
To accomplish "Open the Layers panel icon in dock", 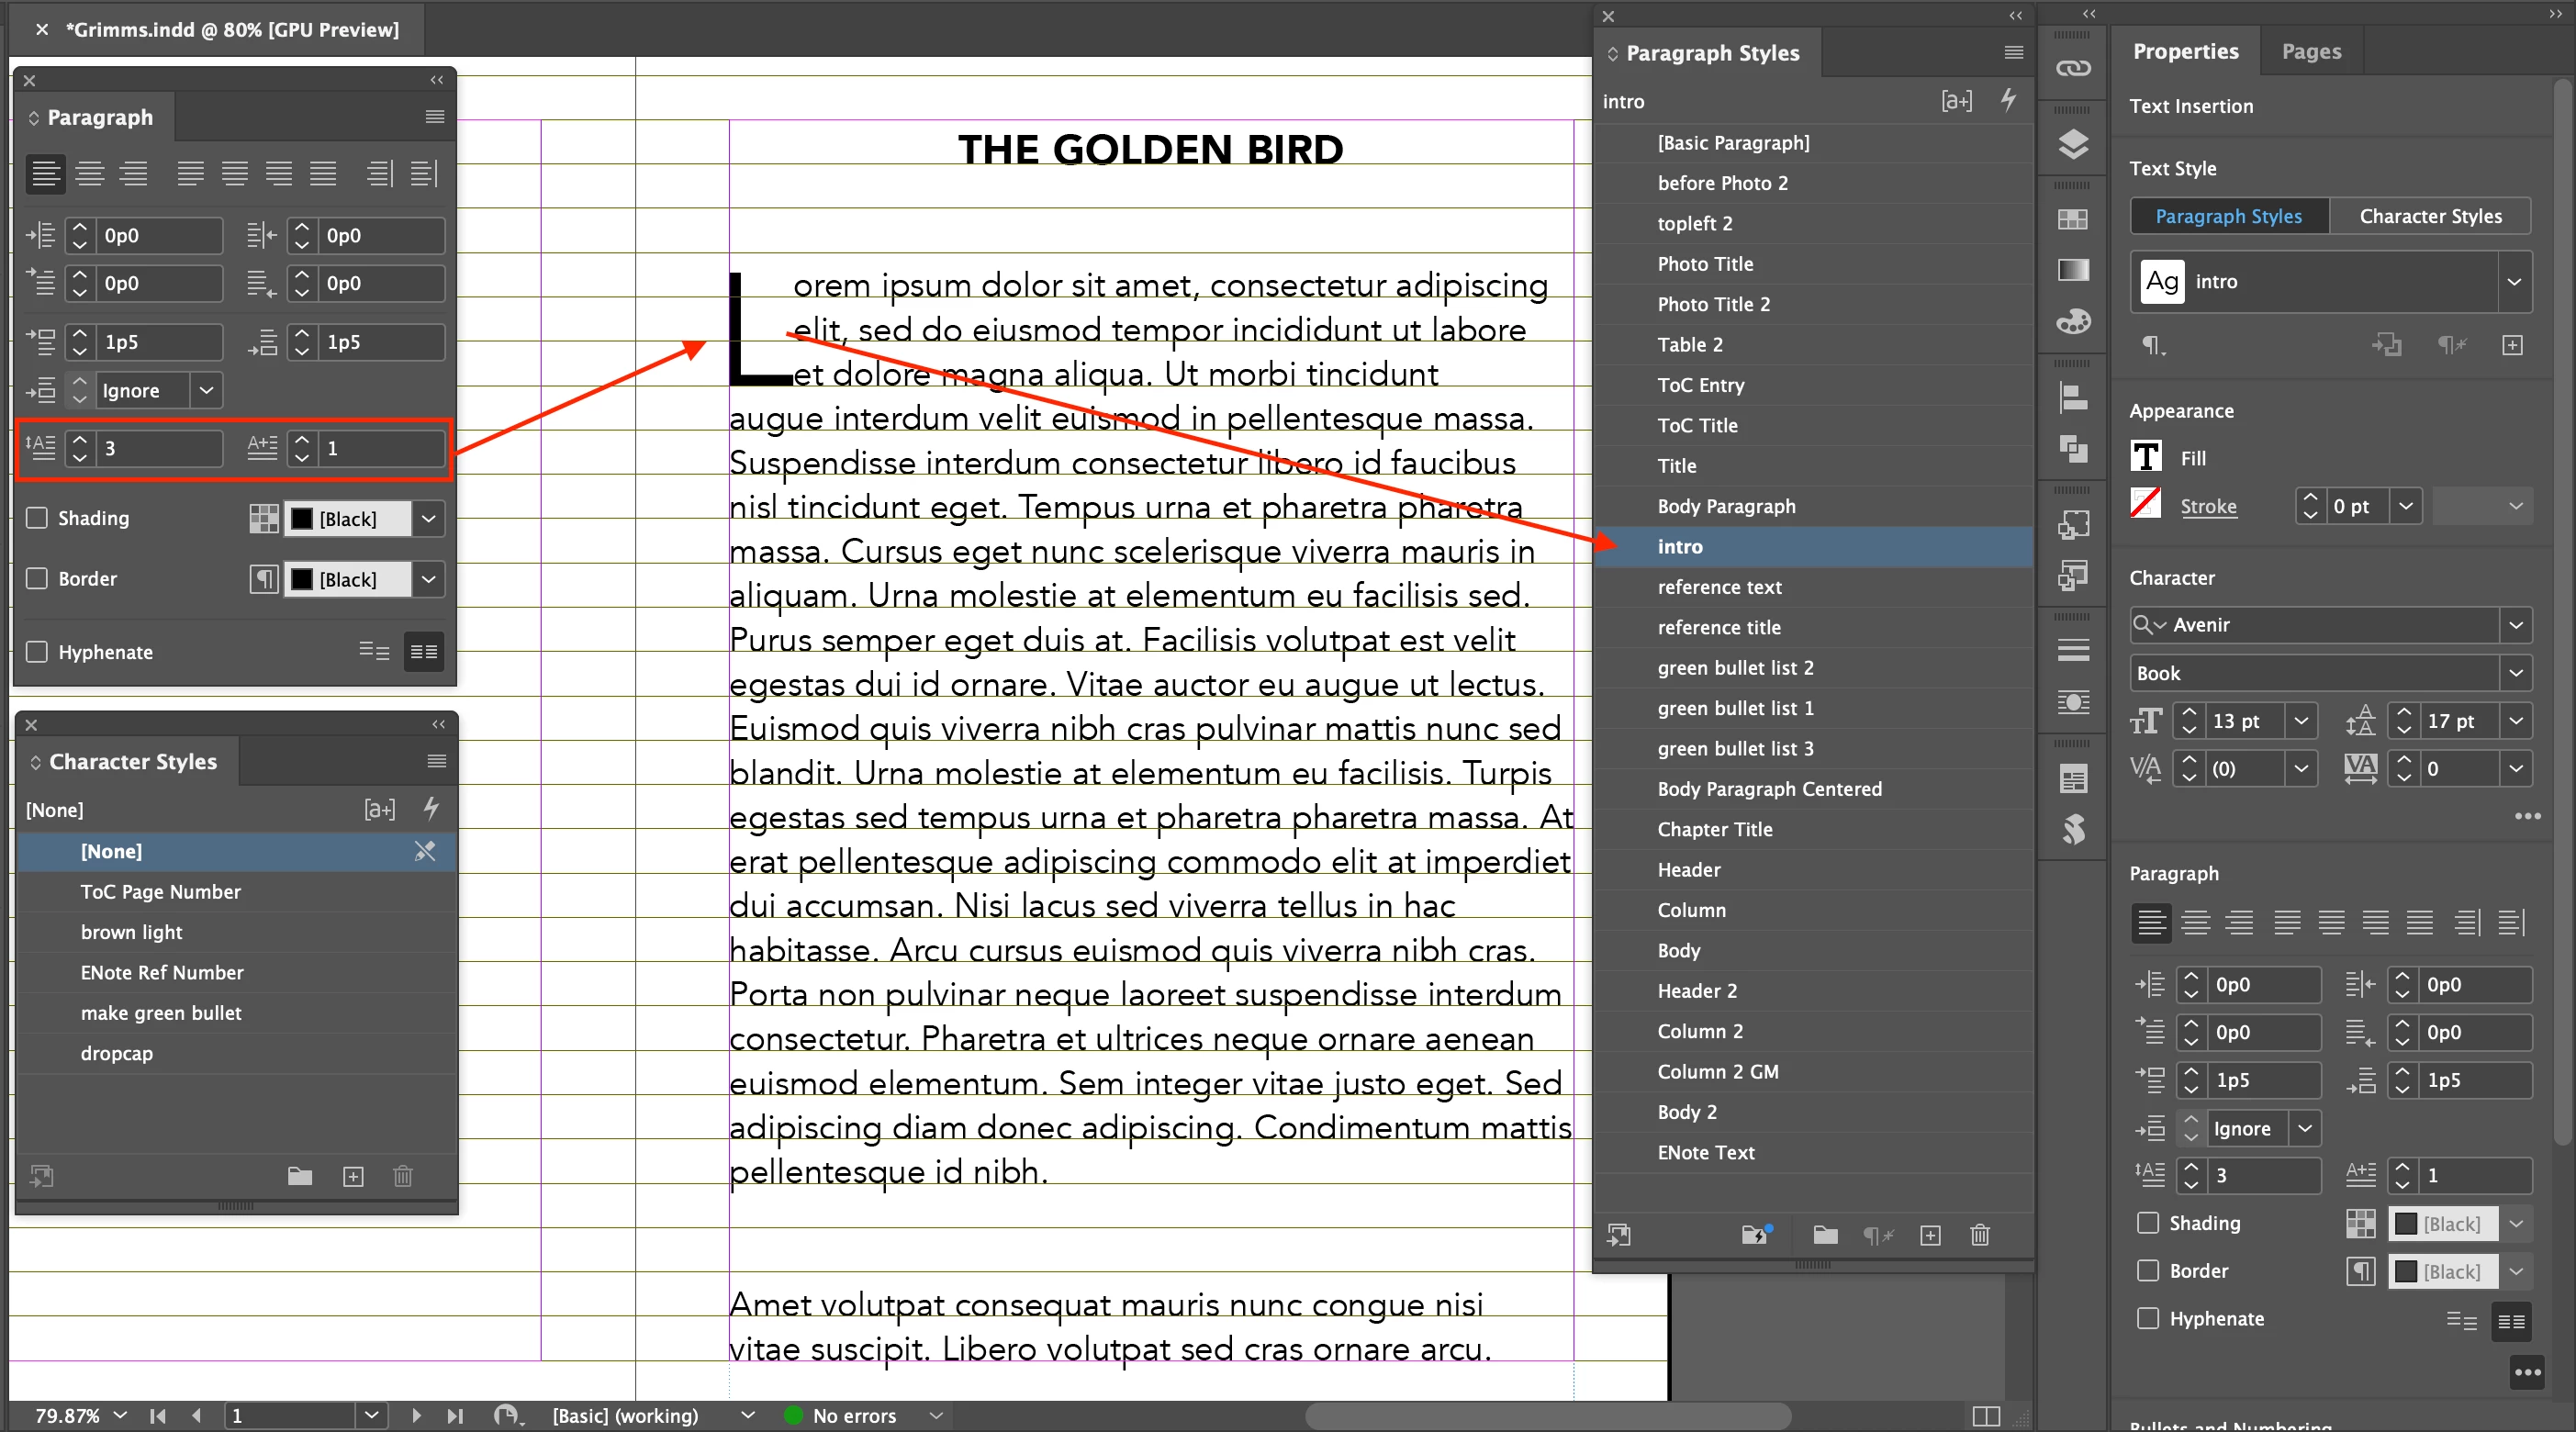I will (x=2073, y=144).
